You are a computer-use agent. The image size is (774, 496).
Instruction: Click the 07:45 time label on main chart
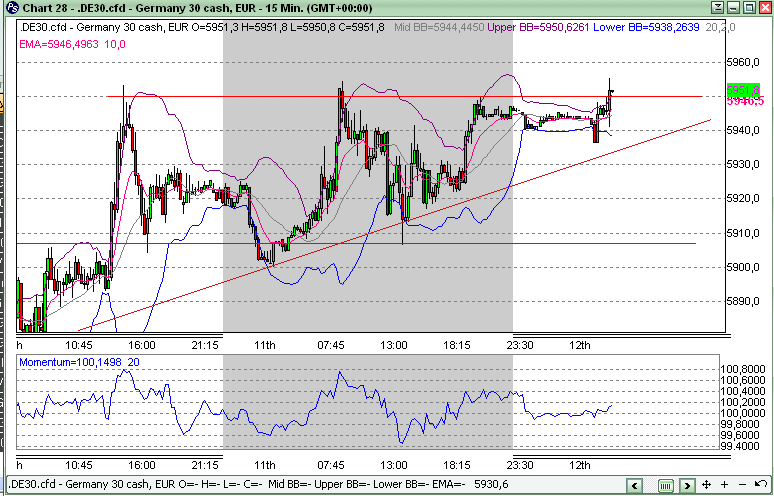[x=331, y=345]
